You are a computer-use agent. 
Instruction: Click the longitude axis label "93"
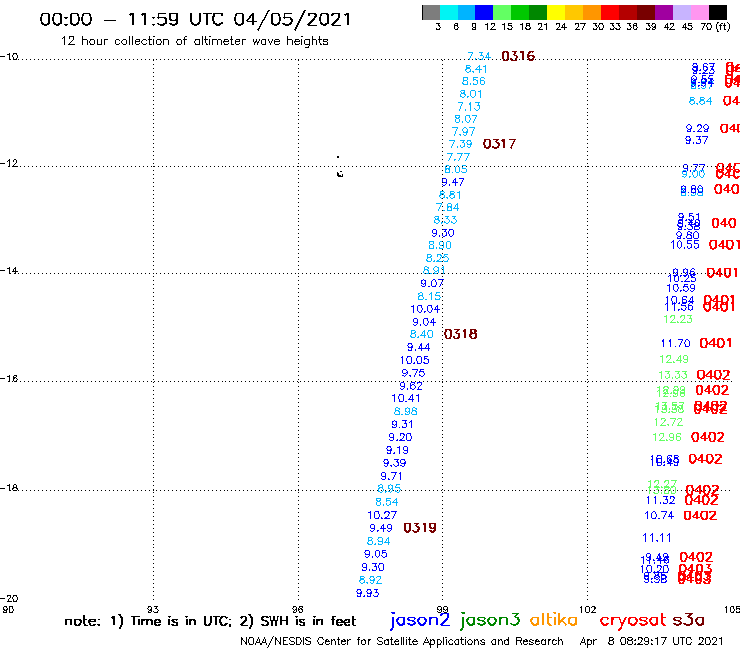tap(153, 609)
